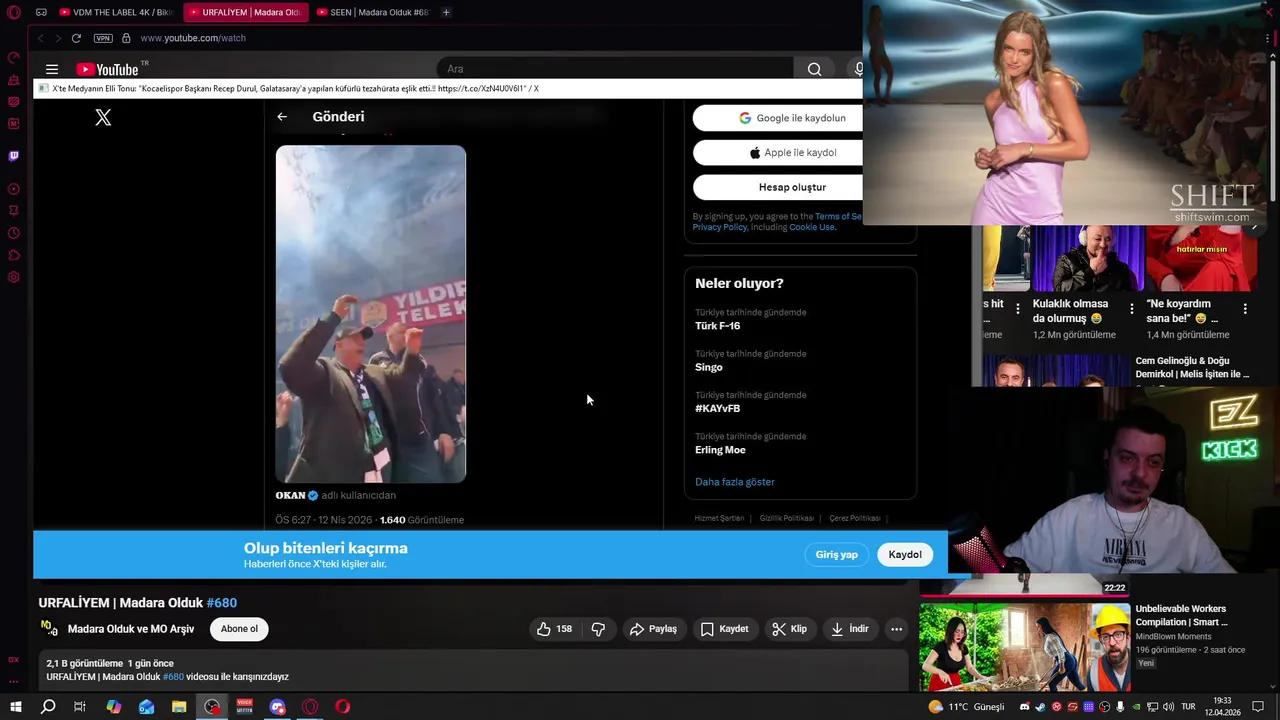Open trending topic Singo

pyautogui.click(x=709, y=367)
